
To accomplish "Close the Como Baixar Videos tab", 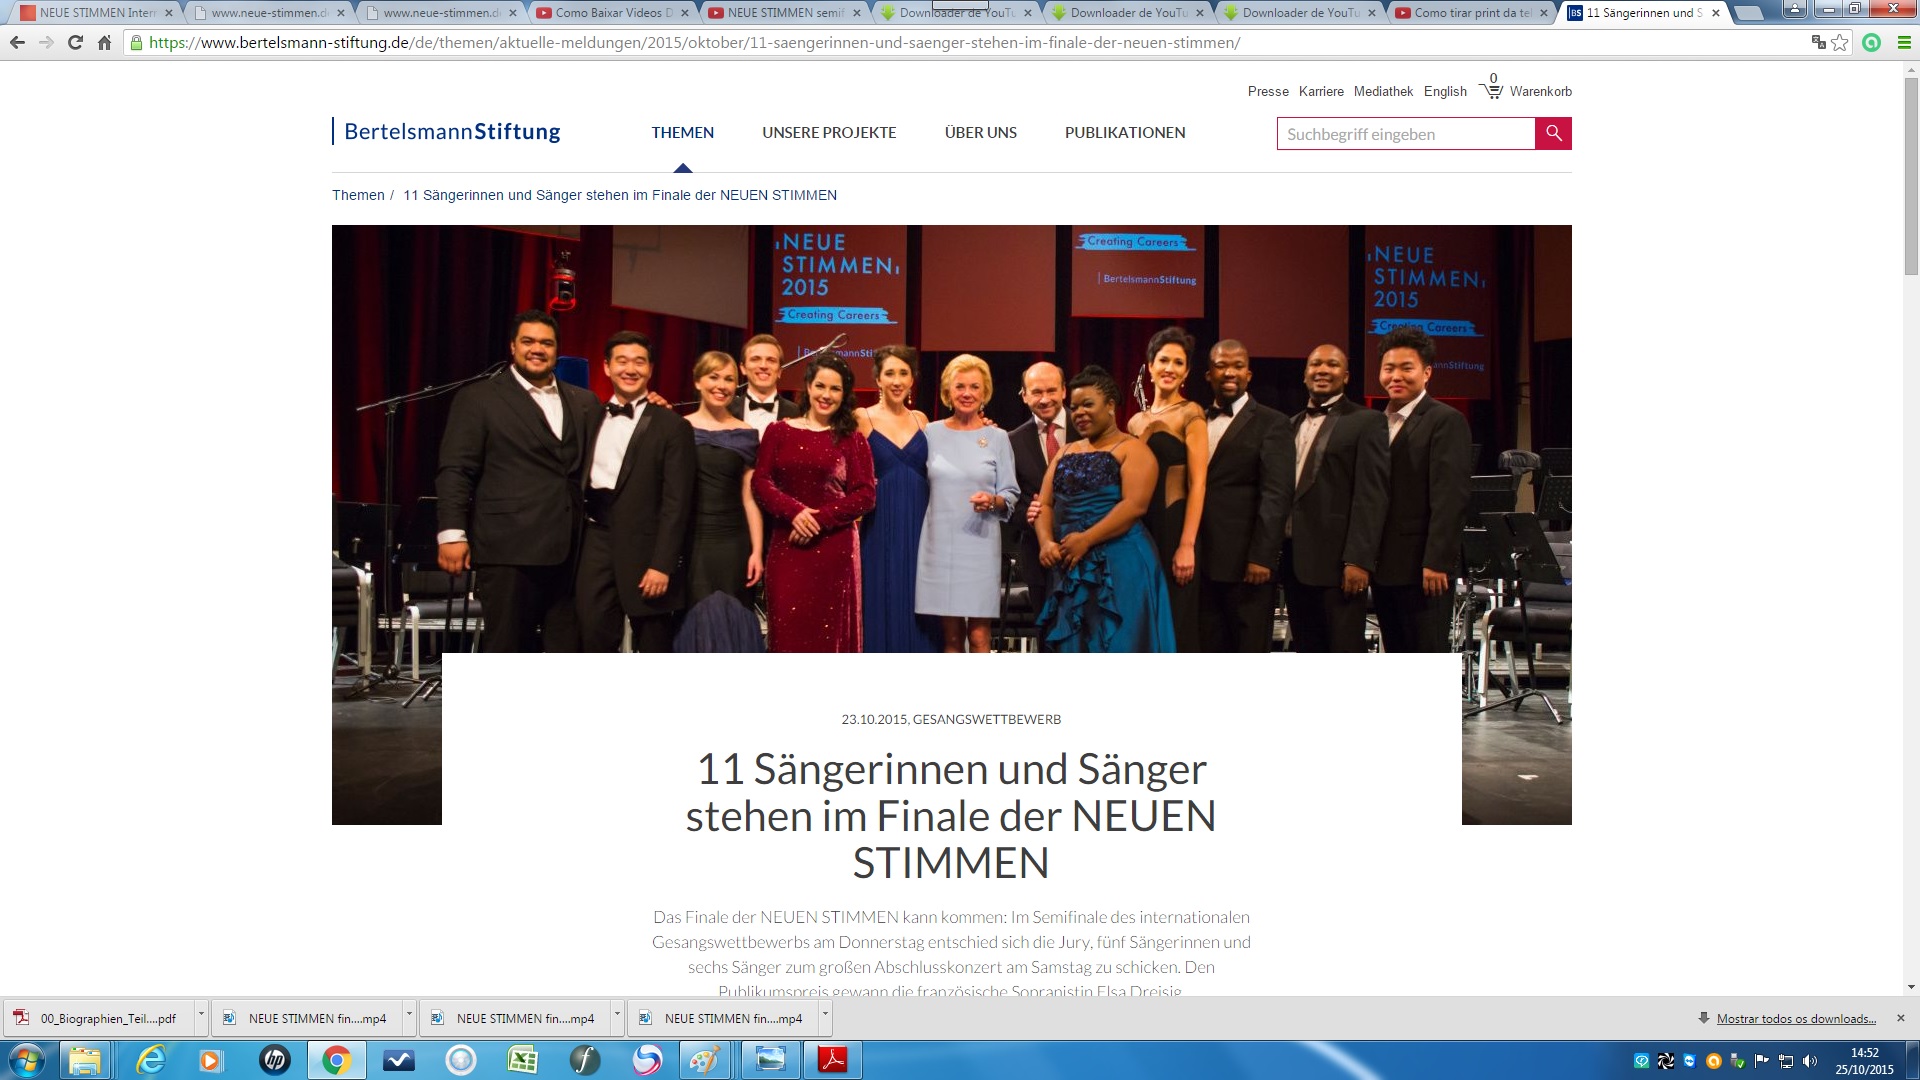I will (x=685, y=13).
